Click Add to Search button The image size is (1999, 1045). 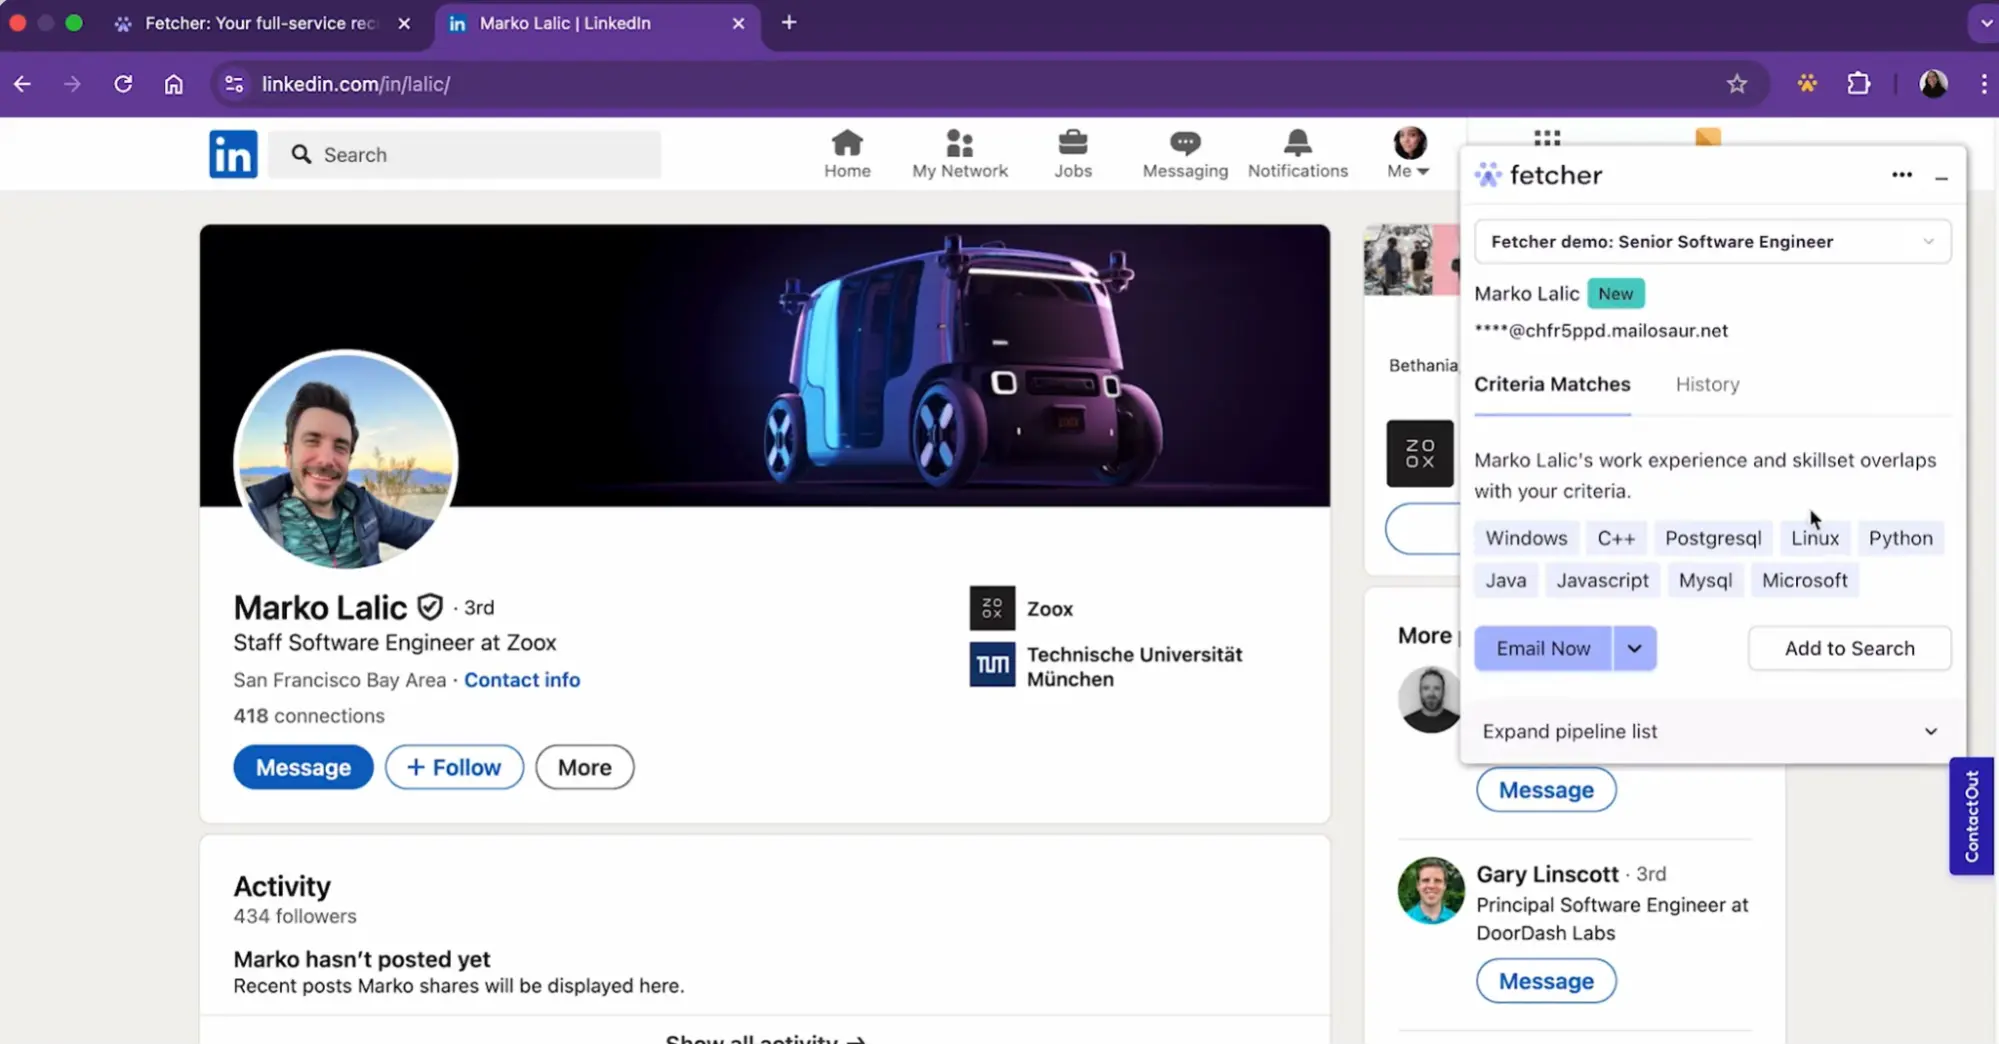[x=1849, y=648]
